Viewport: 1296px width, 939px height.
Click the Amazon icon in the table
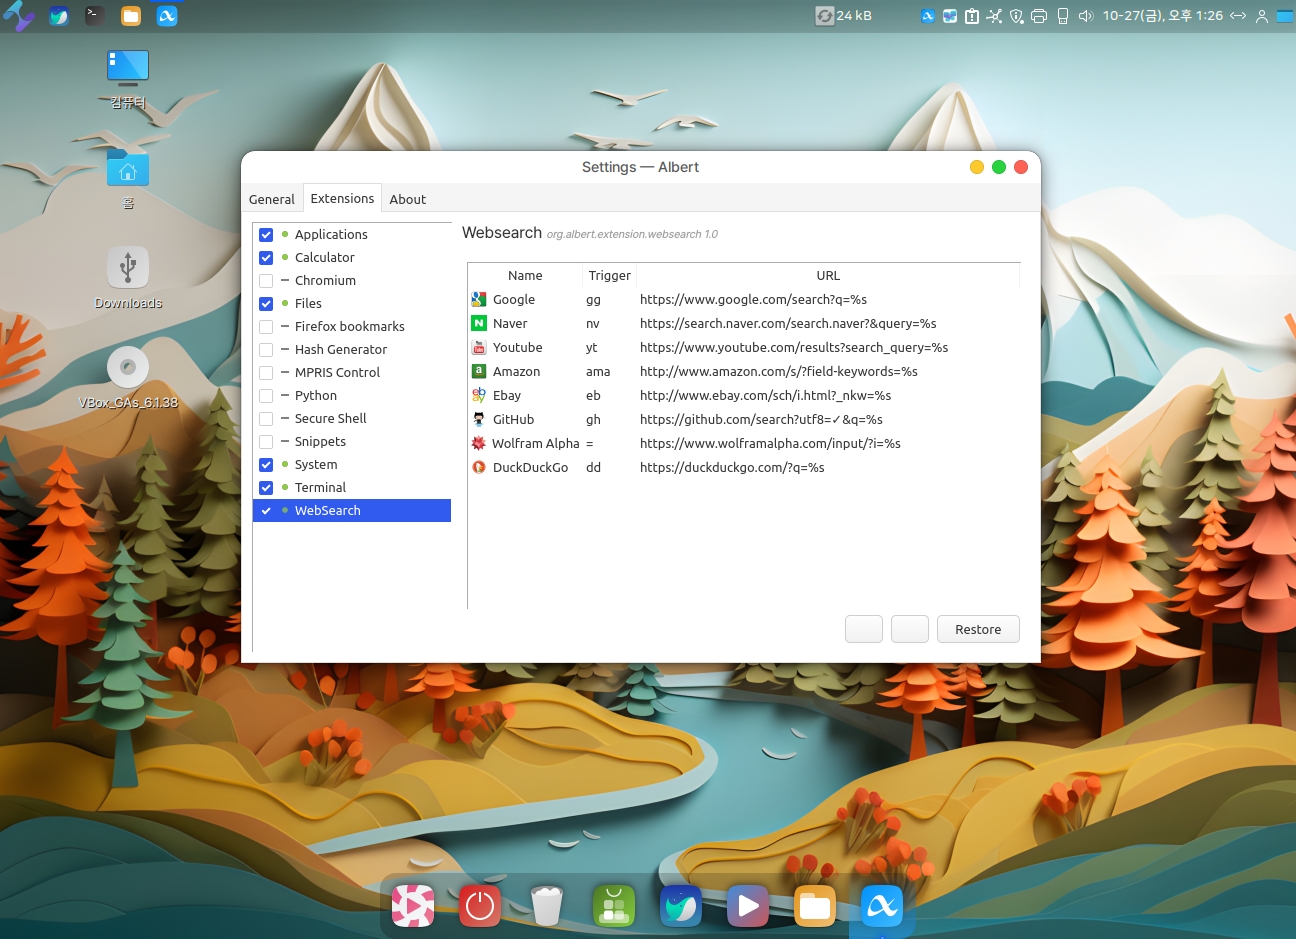click(479, 371)
